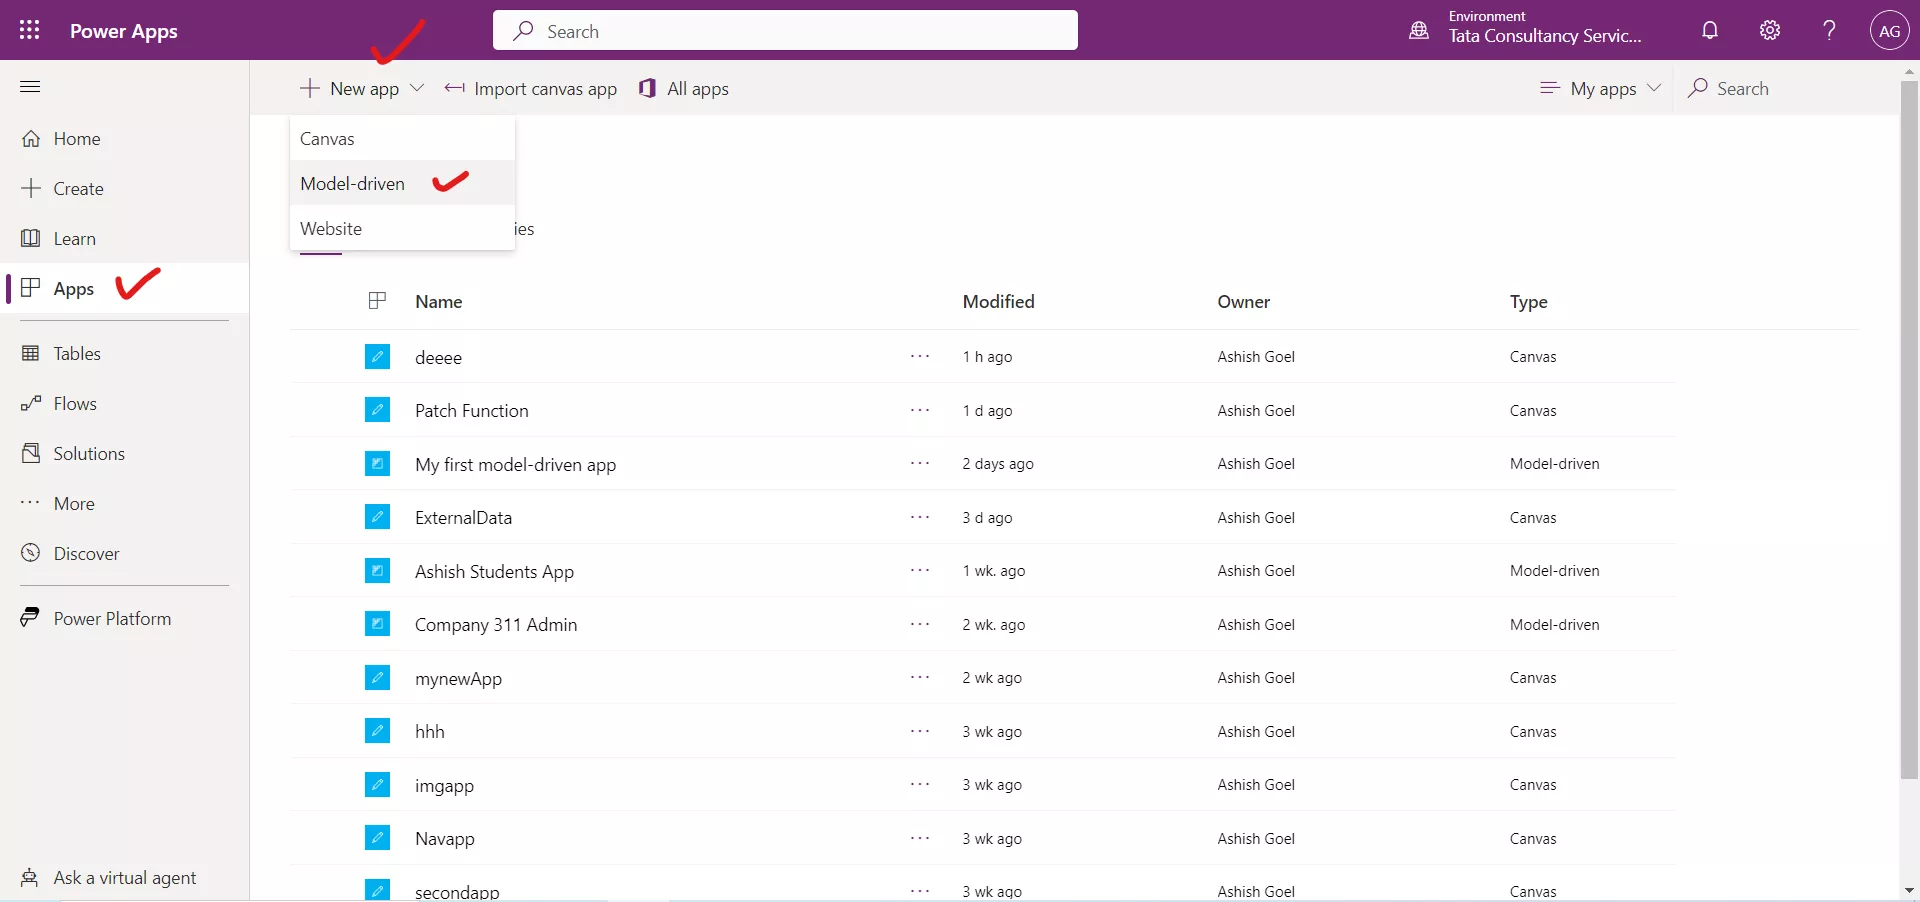
Task: Click the Power Platform sidebar icon
Action: pos(31,617)
